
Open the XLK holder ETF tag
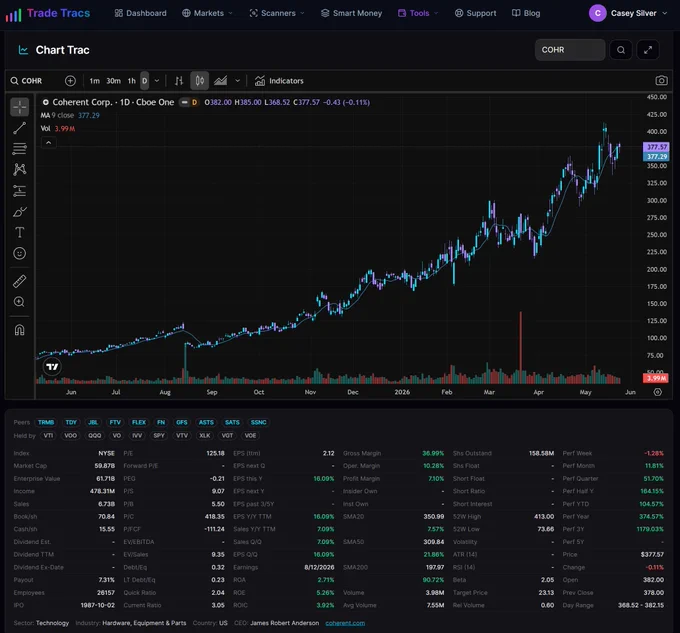point(205,436)
